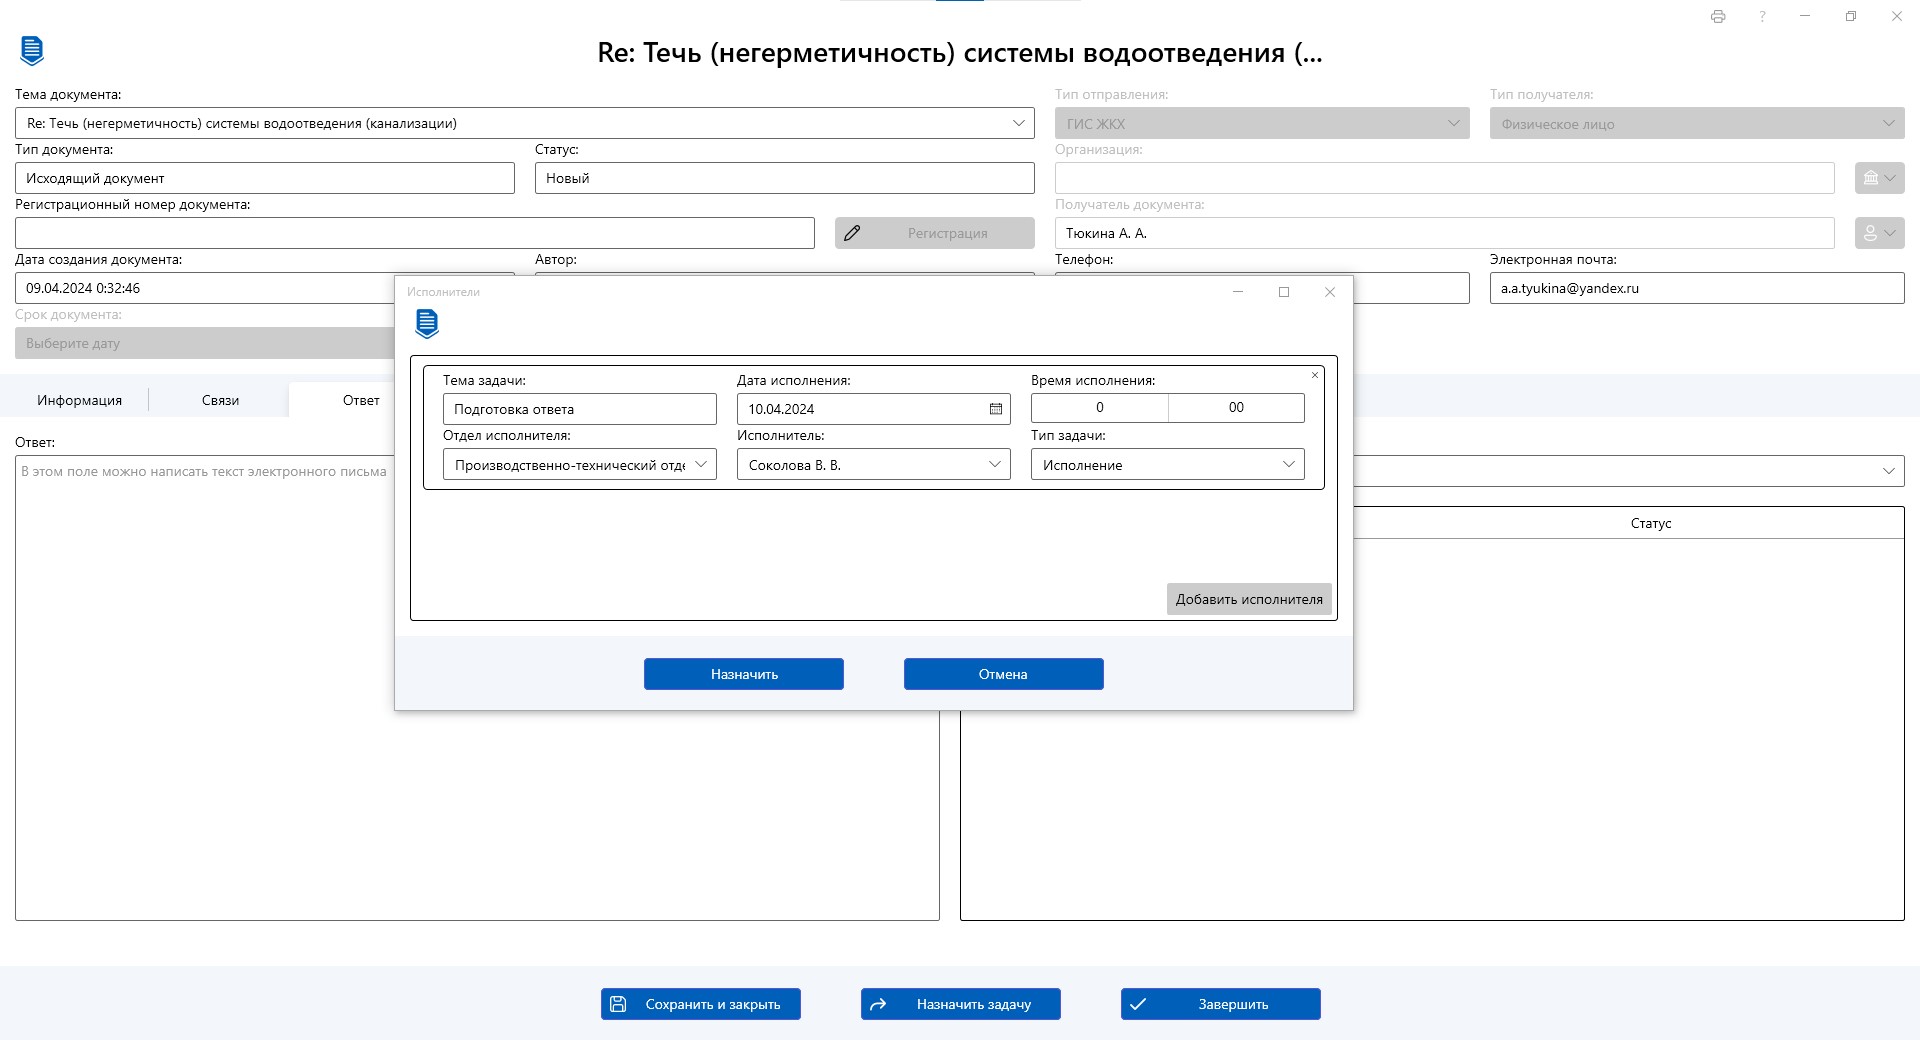Click the document logo in Исполнители dialog

tap(427, 323)
